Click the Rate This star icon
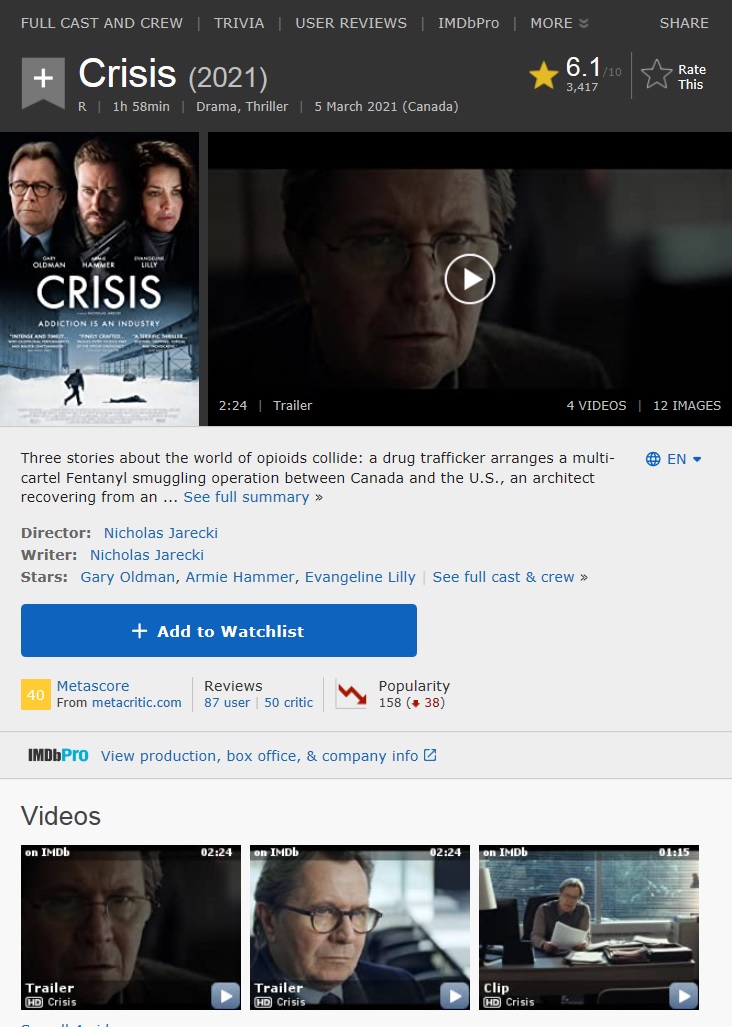732x1027 pixels. tap(656, 75)
